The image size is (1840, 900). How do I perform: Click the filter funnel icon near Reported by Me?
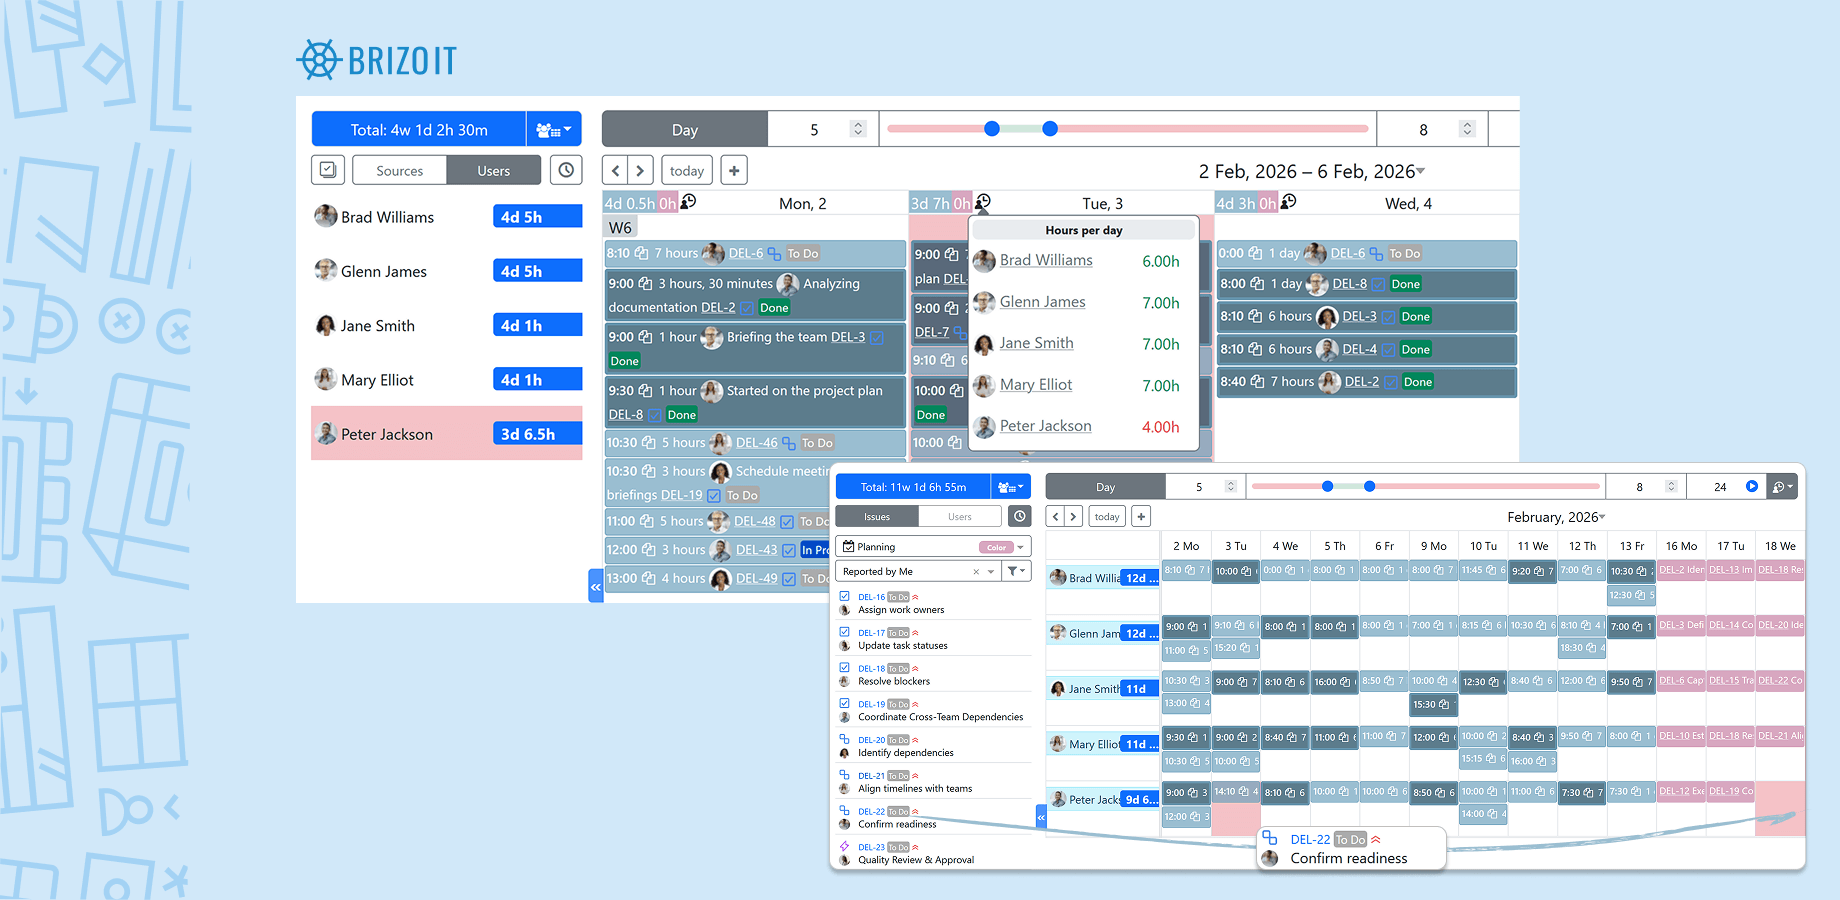1013,570
